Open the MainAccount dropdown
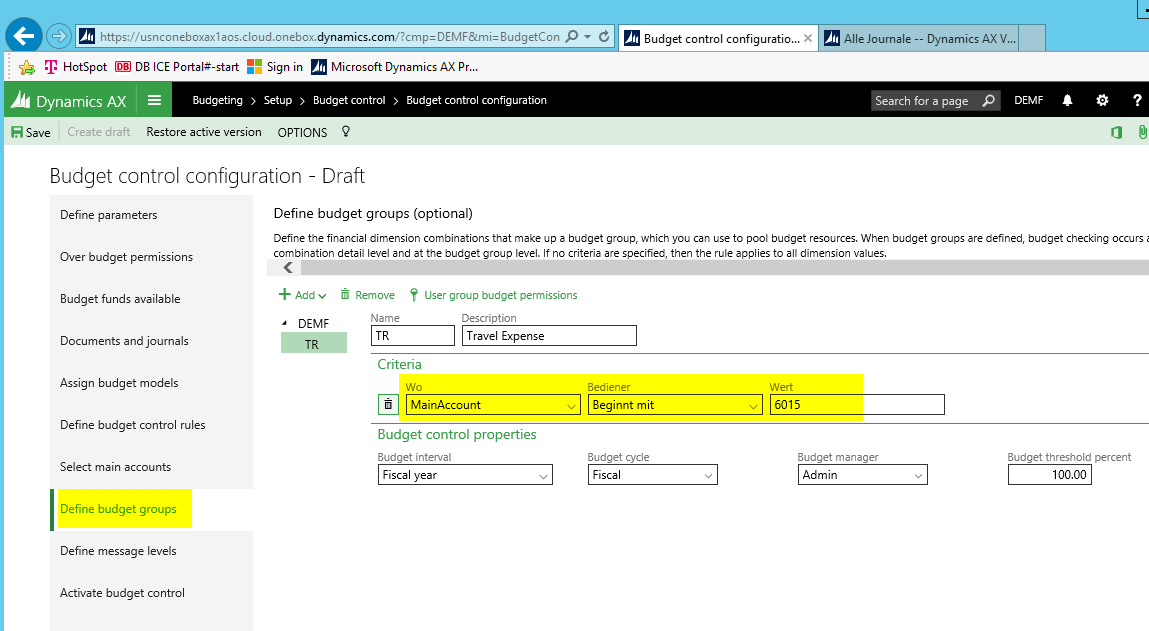Viewport: 1149px width, 631px height. pos(571,405)
